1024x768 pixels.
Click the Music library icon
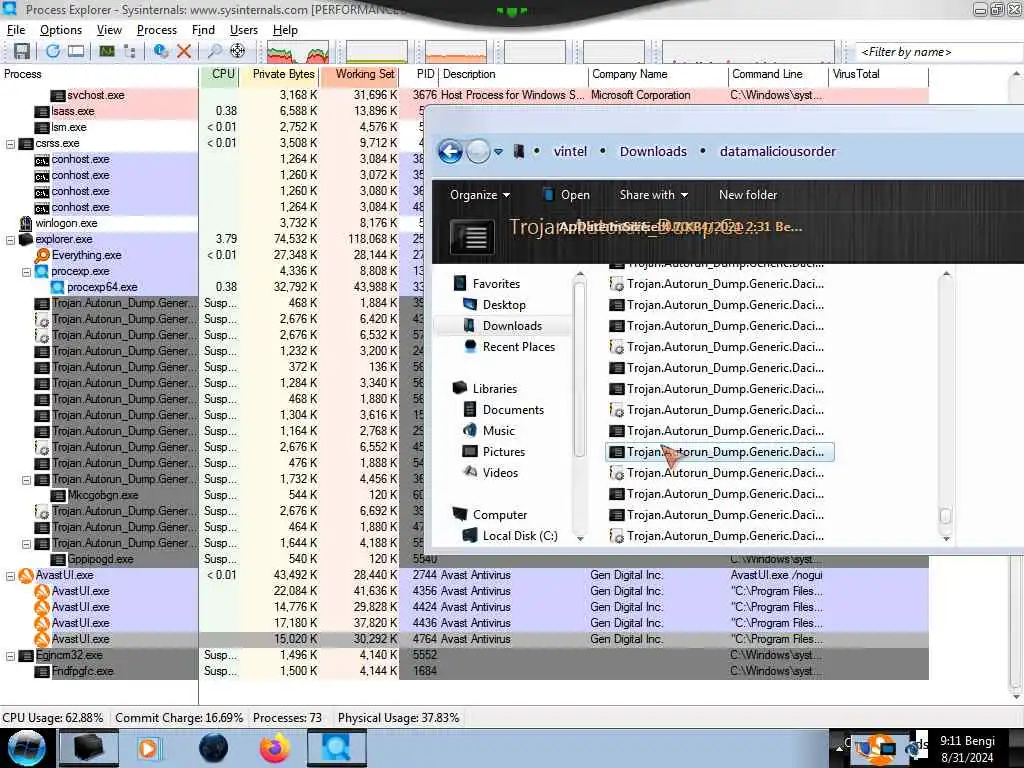tap(470, 430)
